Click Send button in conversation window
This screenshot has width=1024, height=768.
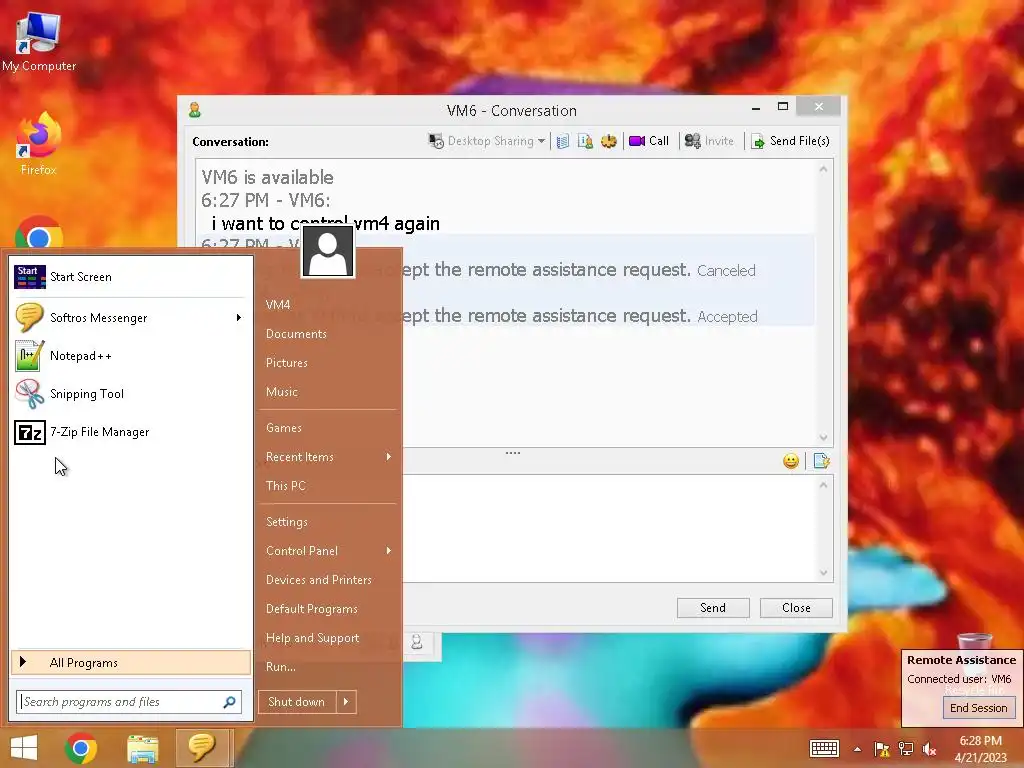click(x=713, y=607)
